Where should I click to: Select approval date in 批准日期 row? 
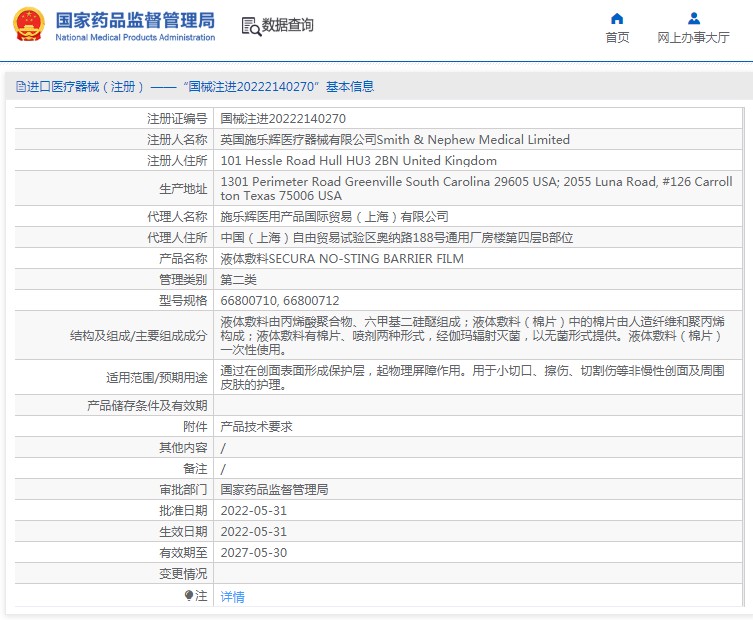coord(254,511)
